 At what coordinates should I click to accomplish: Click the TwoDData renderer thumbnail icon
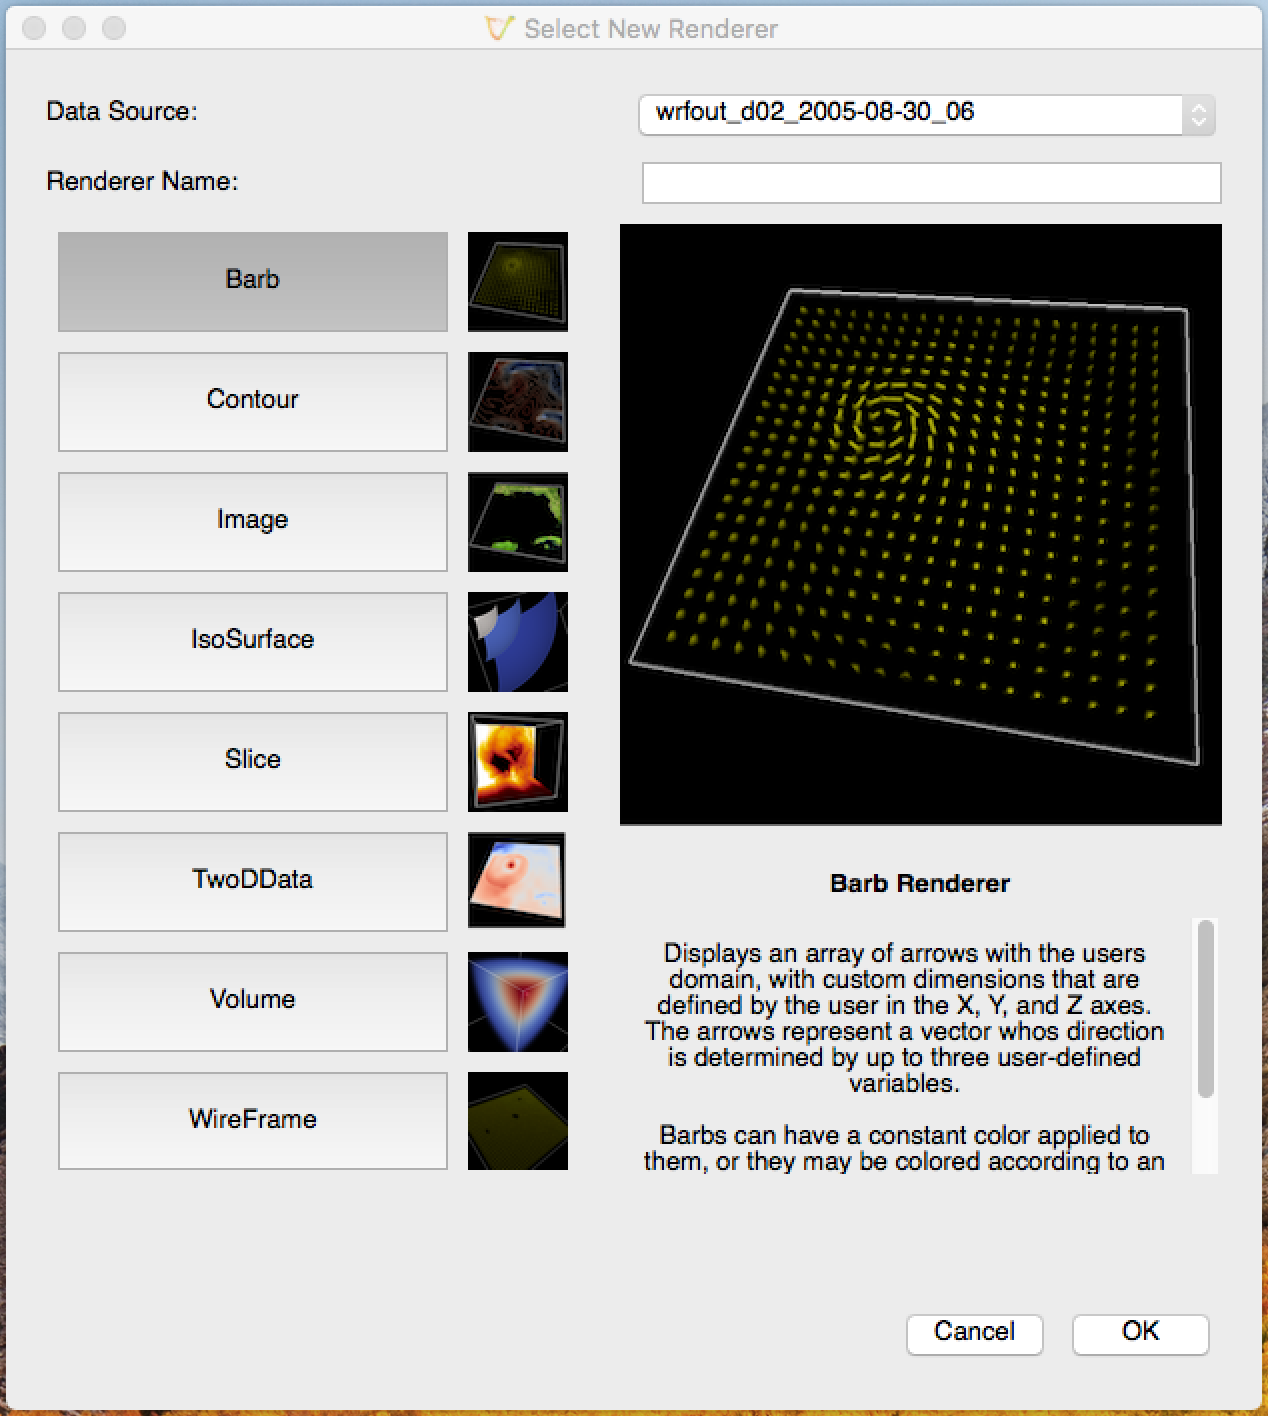517,880
